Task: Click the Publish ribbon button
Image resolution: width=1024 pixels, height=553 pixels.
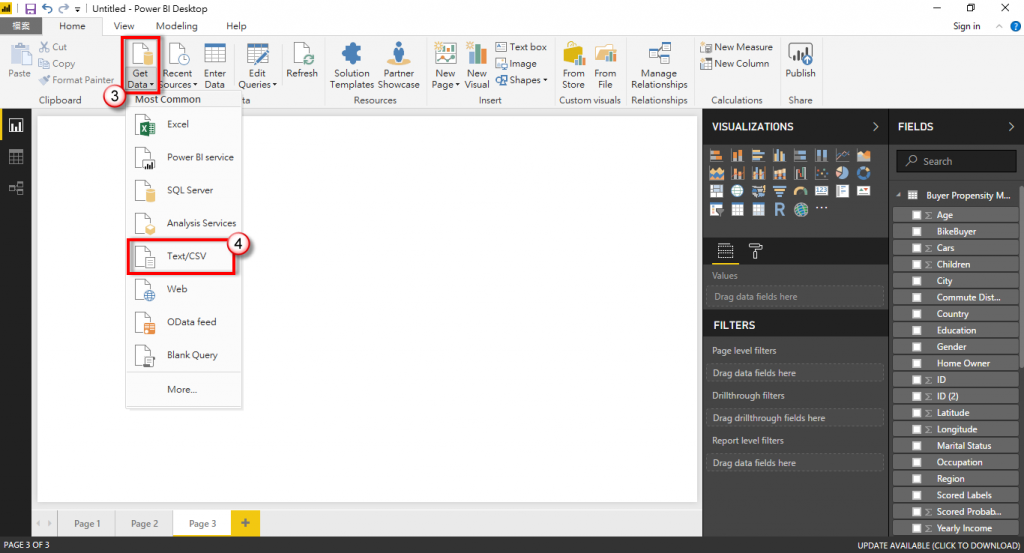Action: [800, 61]
